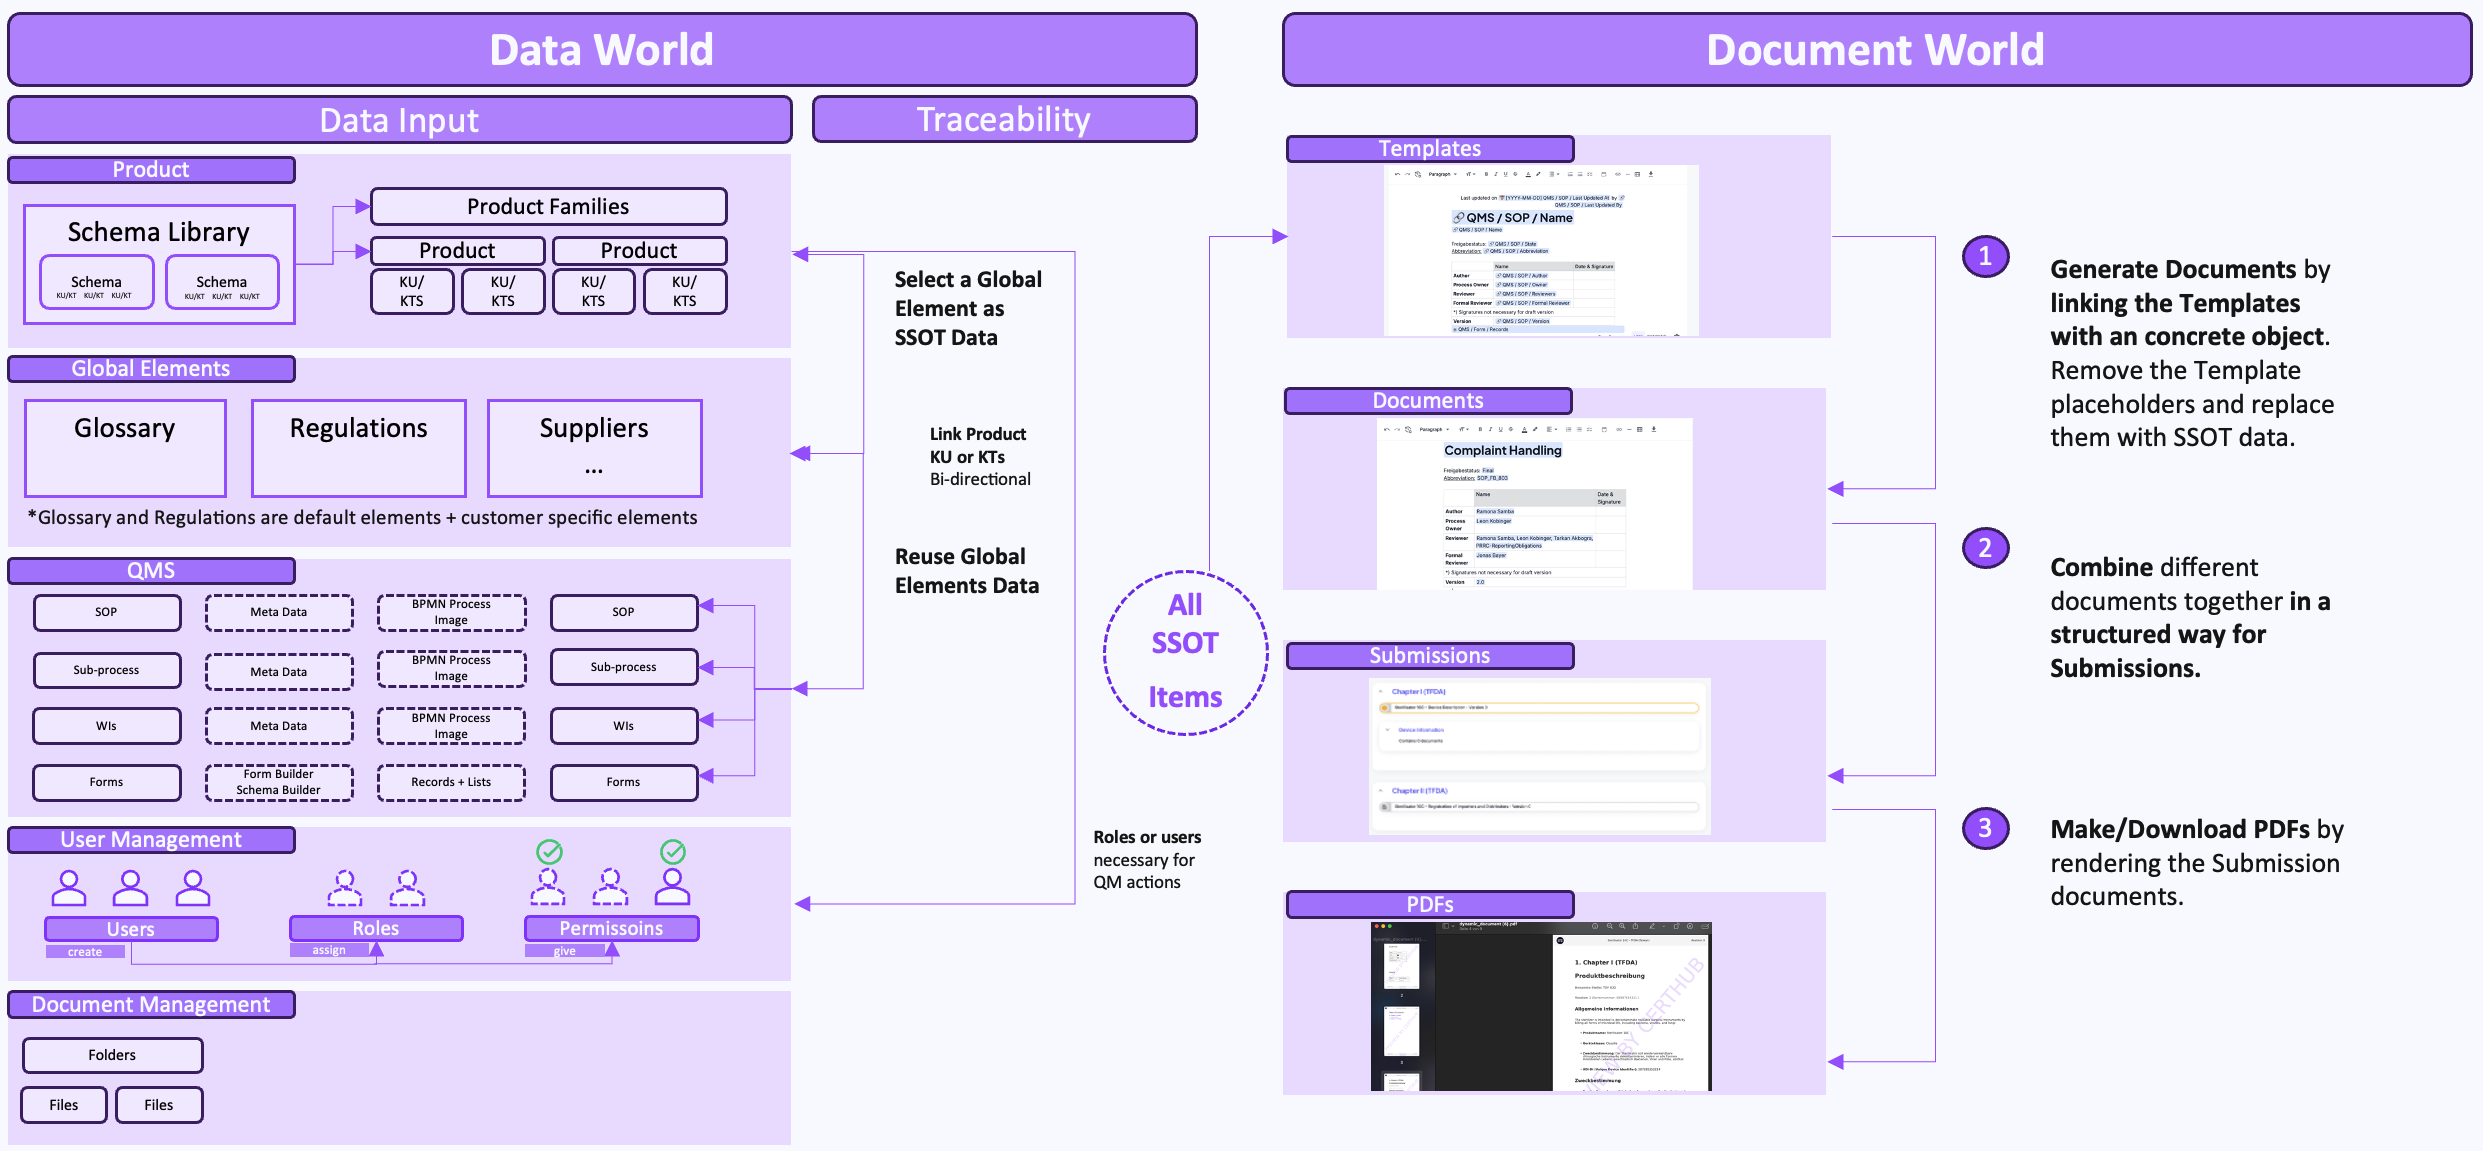This screenshot has height=1151, width=2483.
Task: Select the Data Input section header
Action: [x=400, y=119]
